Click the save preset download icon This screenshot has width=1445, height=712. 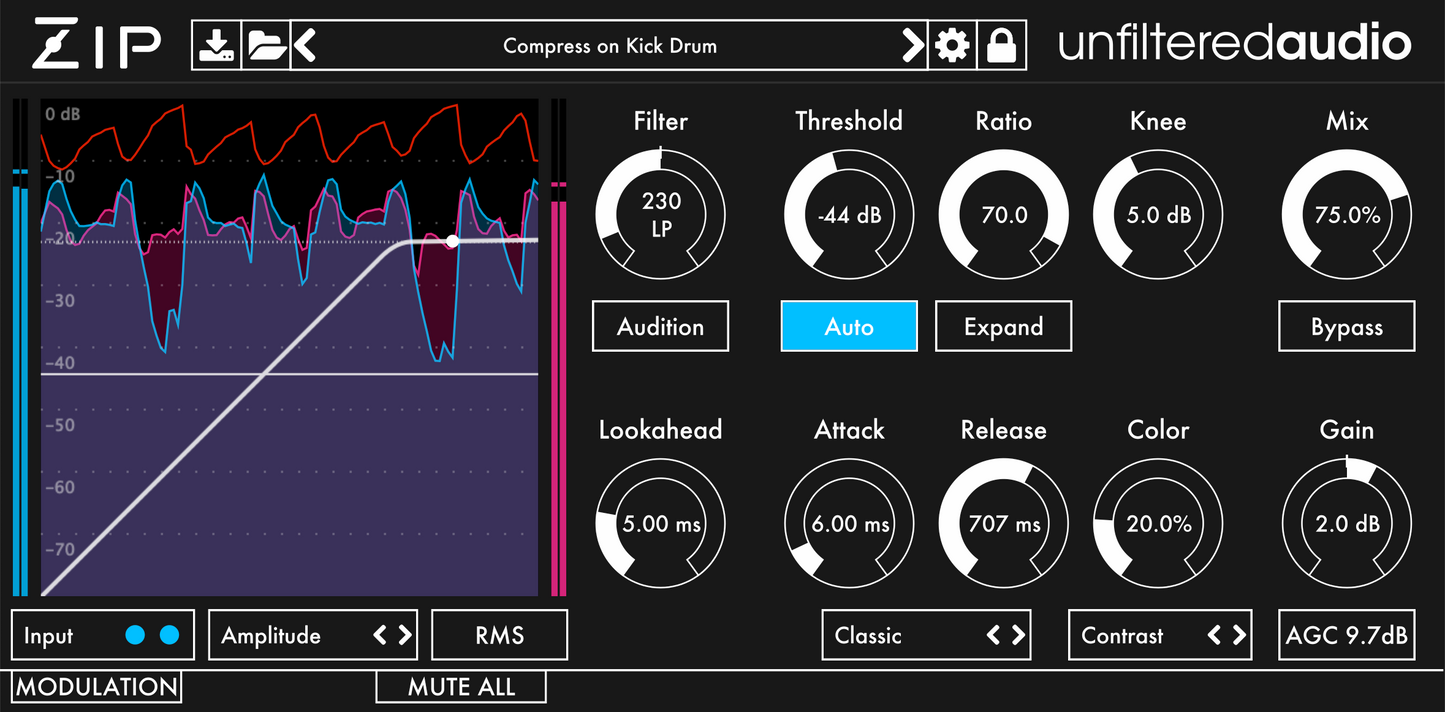coord(217,46)
